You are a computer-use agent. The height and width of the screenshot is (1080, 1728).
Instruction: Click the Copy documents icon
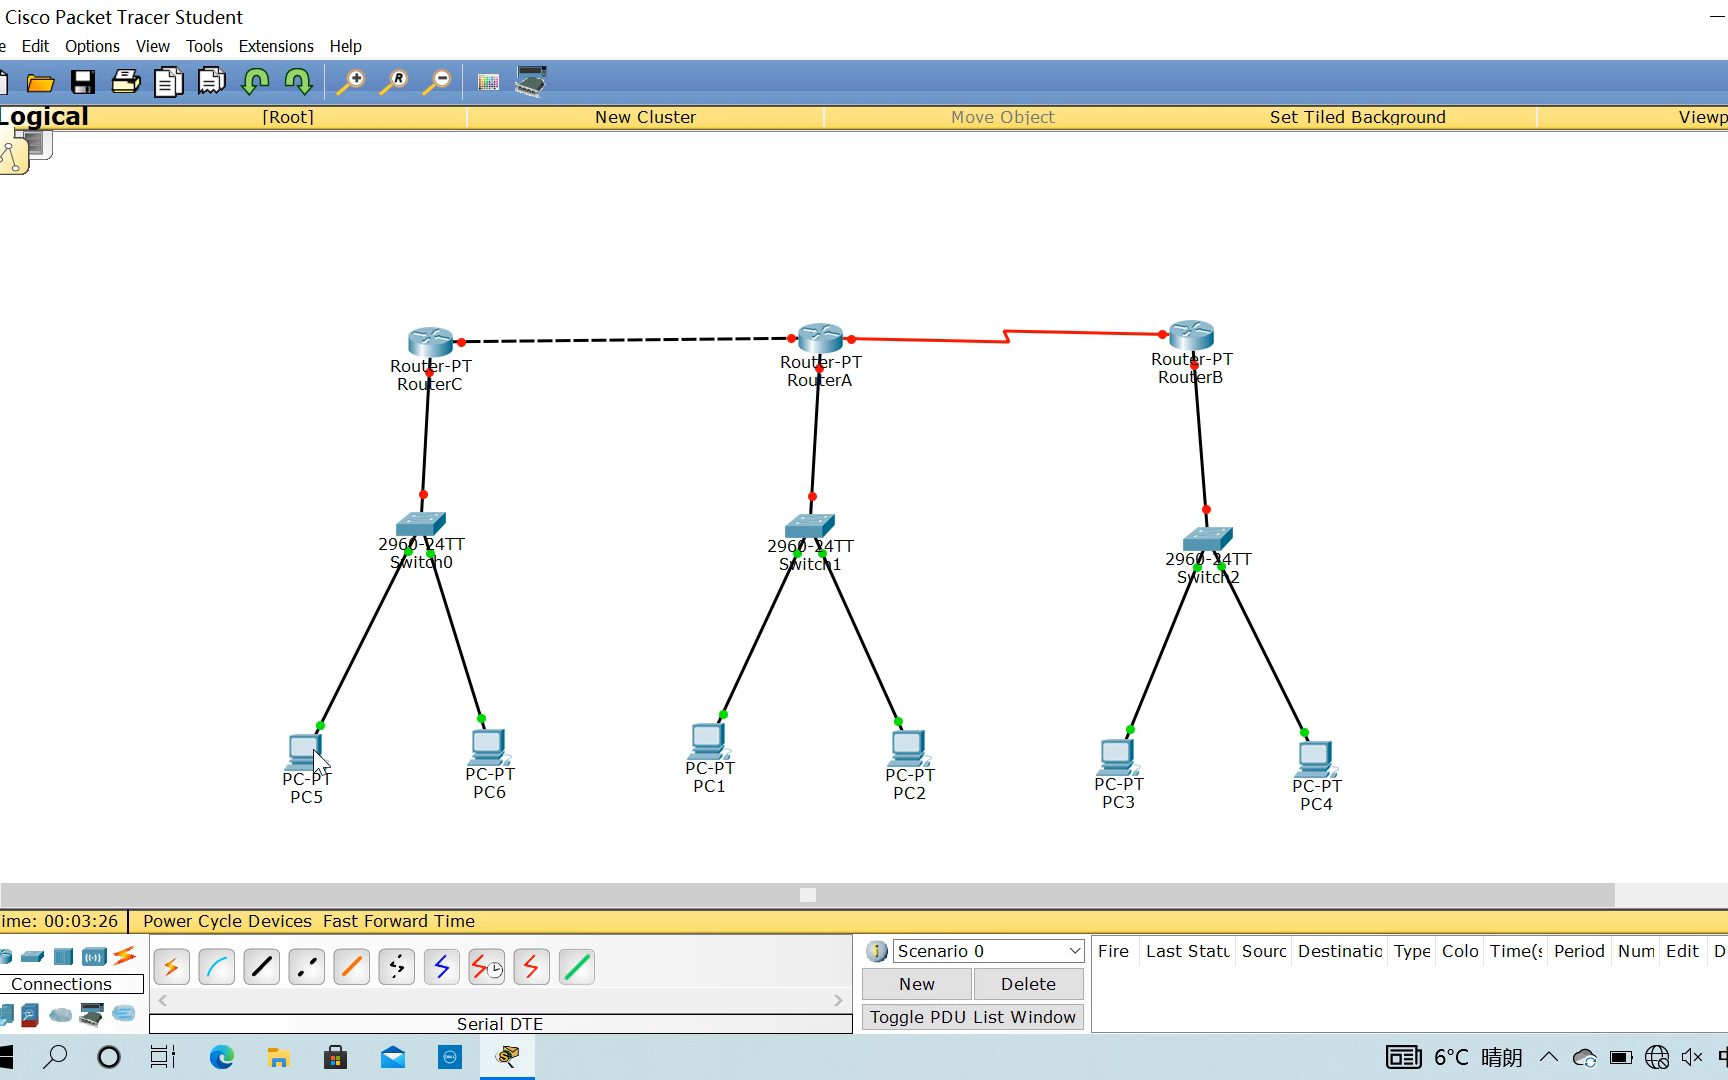(x=168, y=82)
